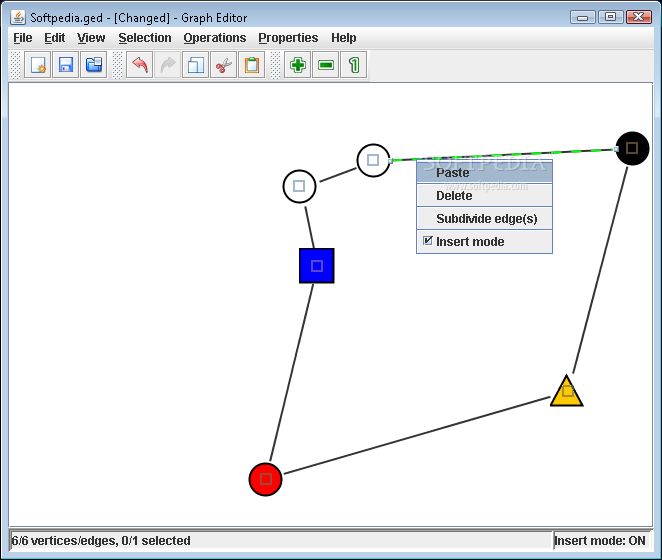Select the black circle vertex
Screen dimensions: 662x560
coord(632,148)
